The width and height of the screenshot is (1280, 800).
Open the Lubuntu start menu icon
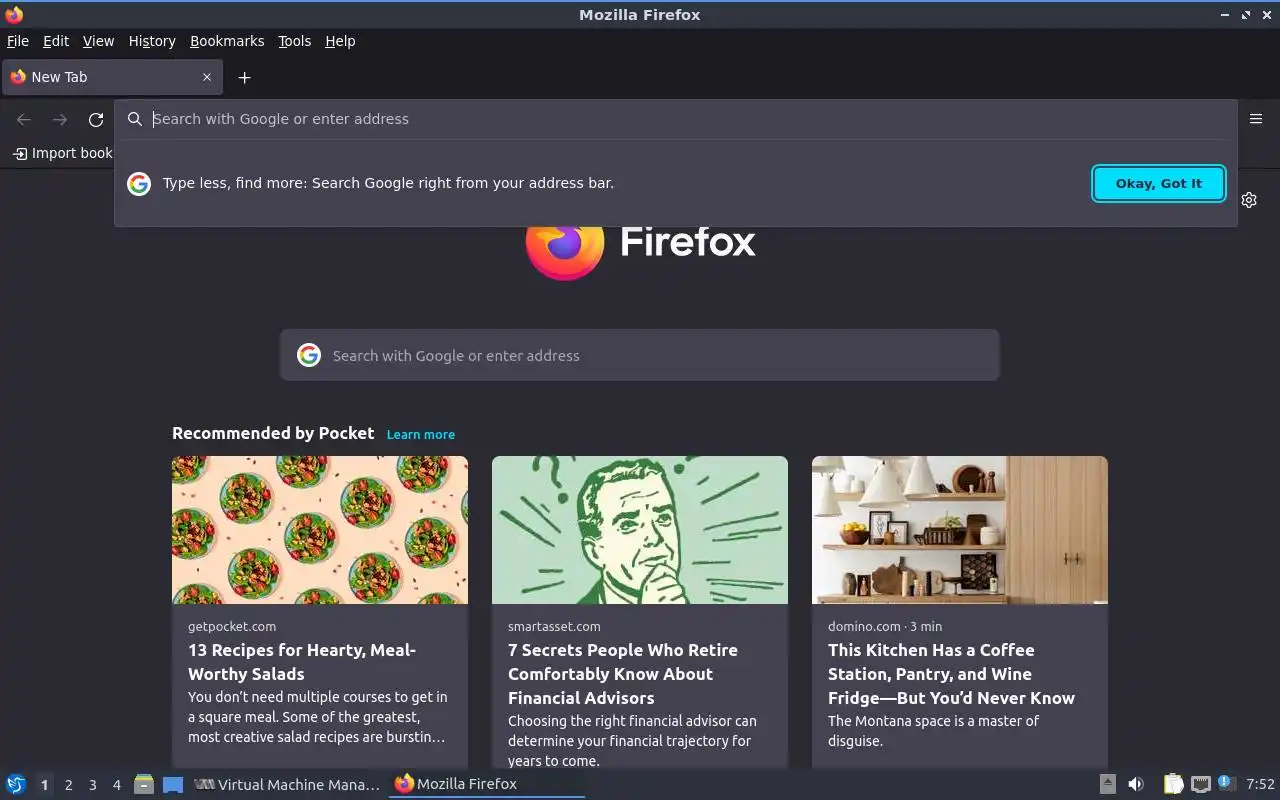click(x=16, y=784)
